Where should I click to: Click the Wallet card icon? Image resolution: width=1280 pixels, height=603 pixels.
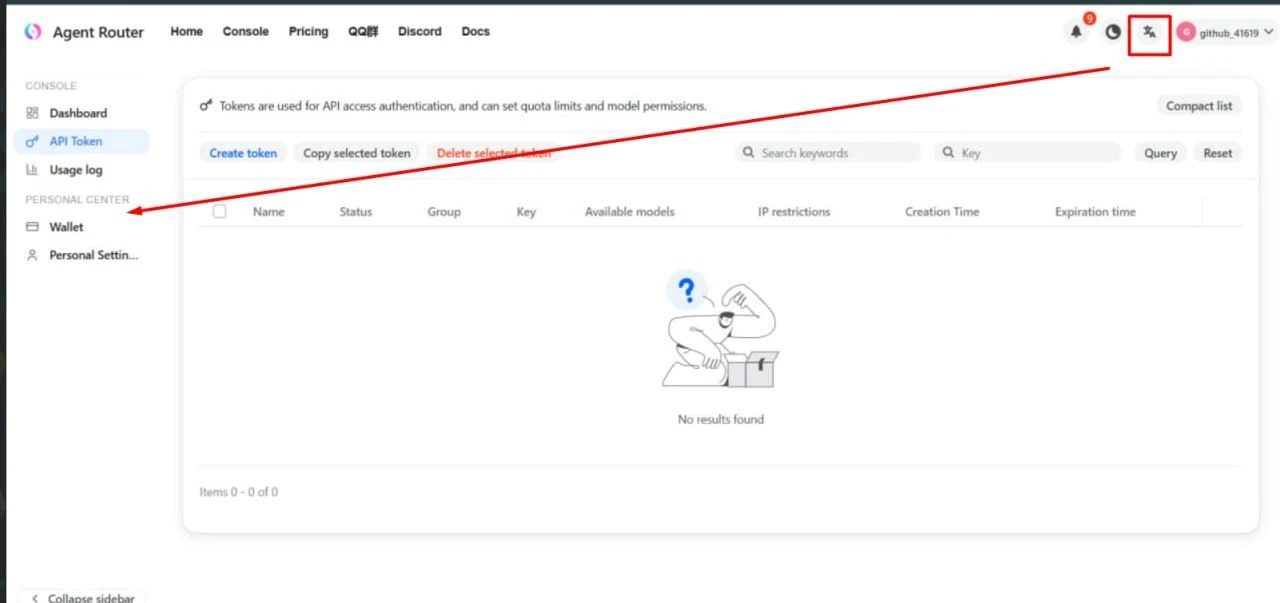(x=32, y=227)
